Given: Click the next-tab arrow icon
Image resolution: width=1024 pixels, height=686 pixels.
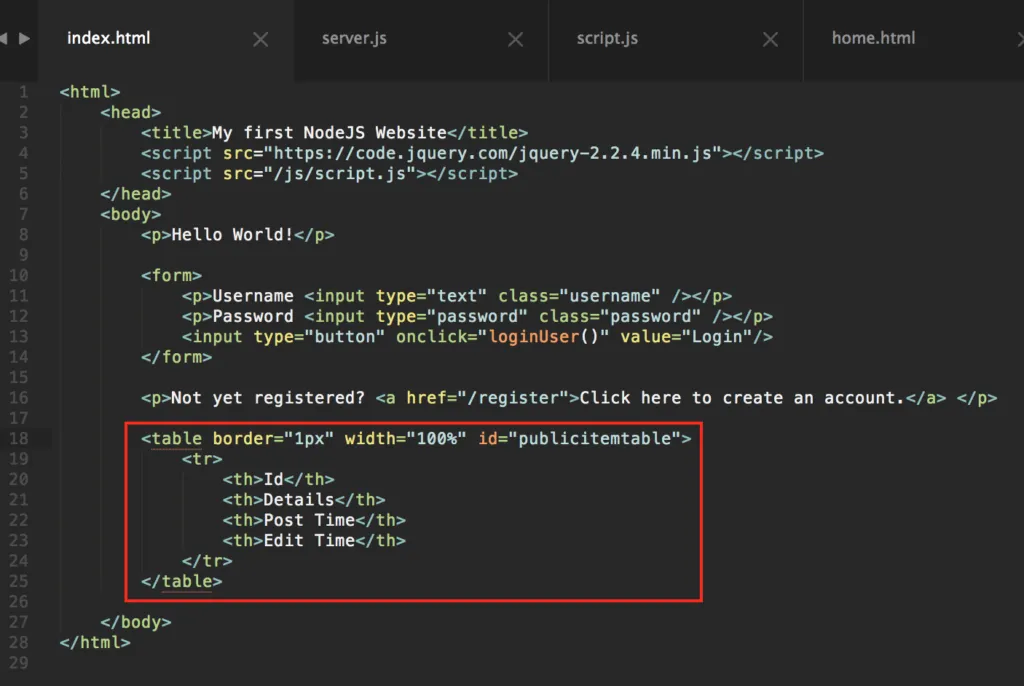Looking at the screenshot, I should point(24,39).
